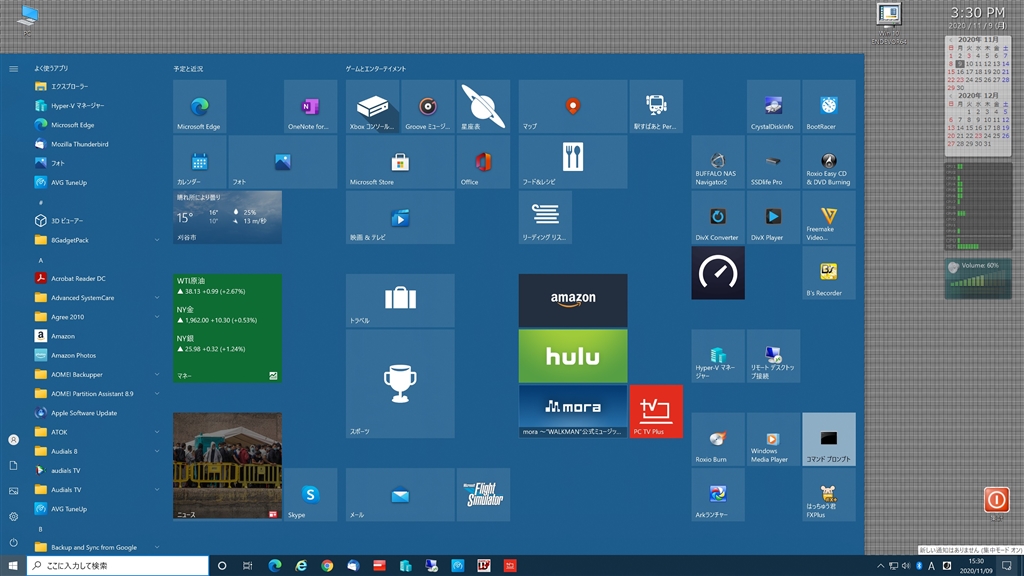Open the Sports (スポーツ) trophy tile
Viewport: 1024px width, 576px height.
pos(400,384)
